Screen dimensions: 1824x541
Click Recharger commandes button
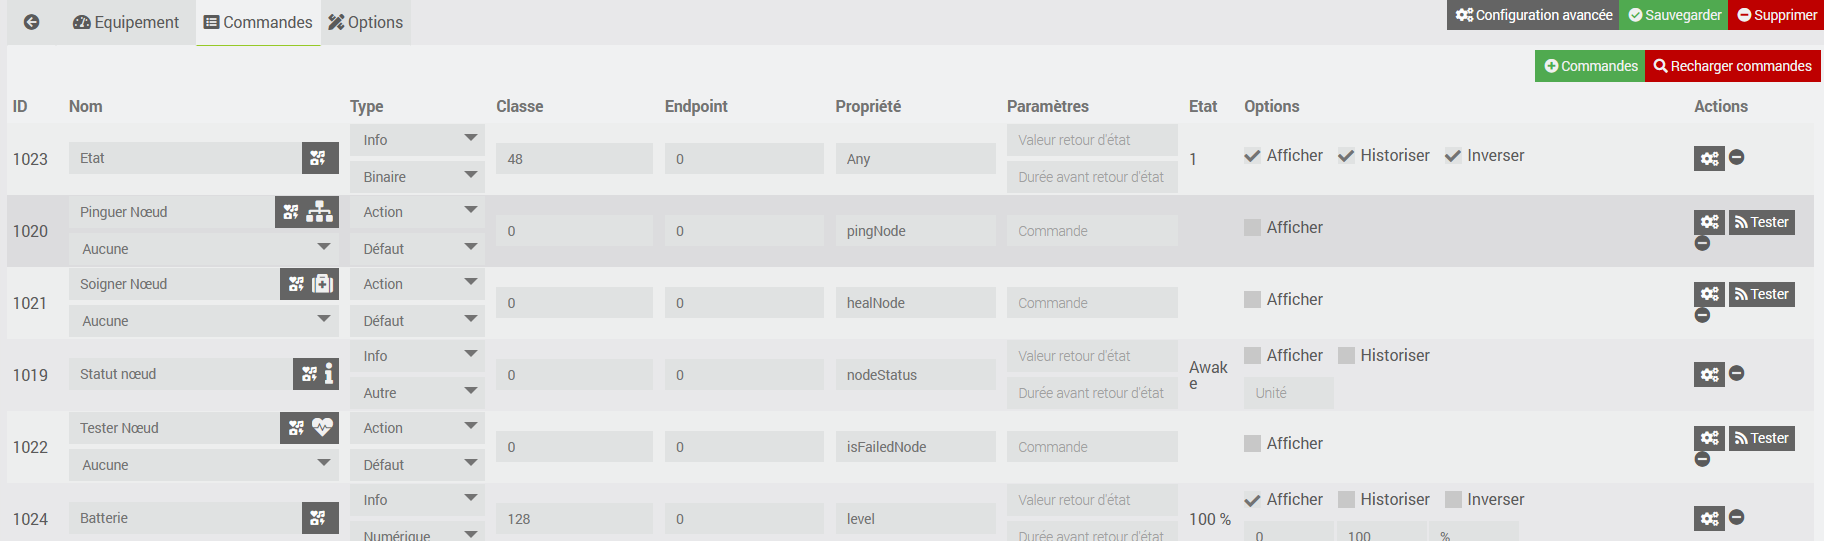point(1732,66)
